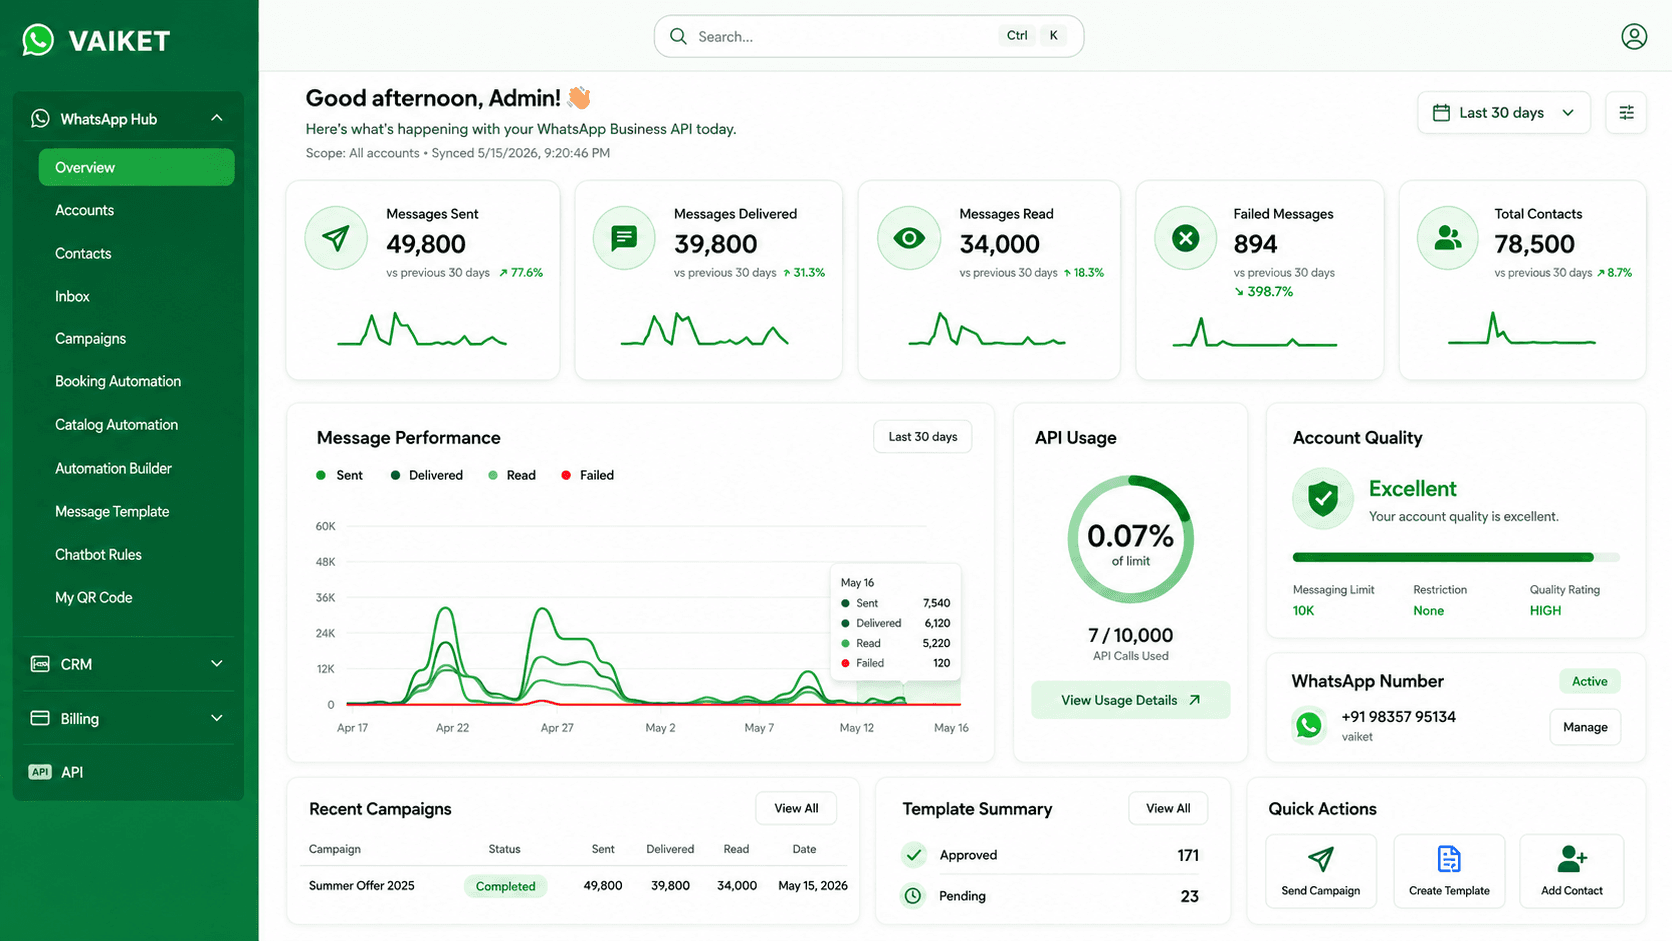Click the VAIKET WhatsApp logo icon

(x=38, y=40)
